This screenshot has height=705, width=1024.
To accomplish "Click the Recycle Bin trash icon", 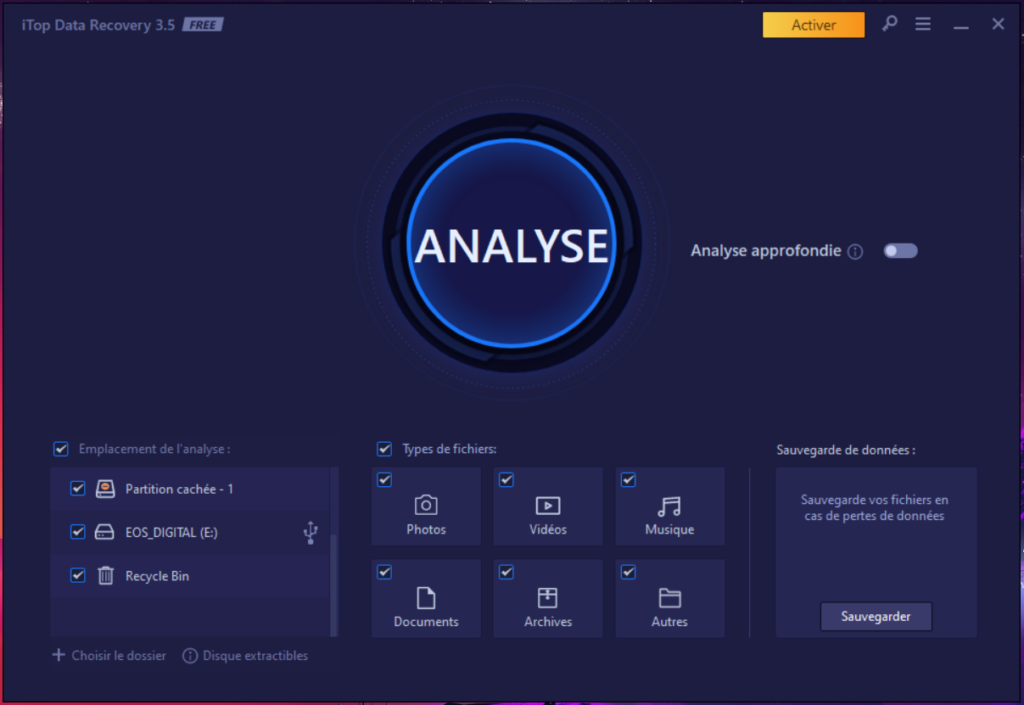I will point(105,575).
